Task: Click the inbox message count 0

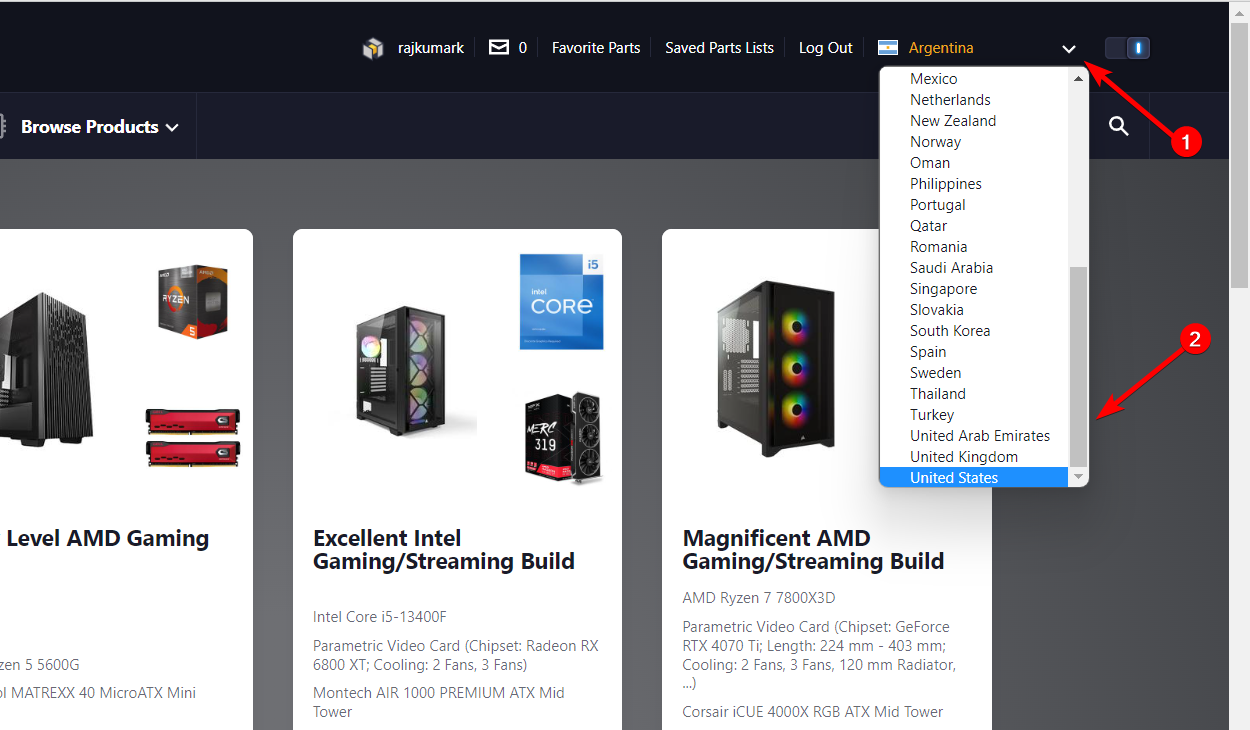Action: pyautogui.click(x=523, y=47)
